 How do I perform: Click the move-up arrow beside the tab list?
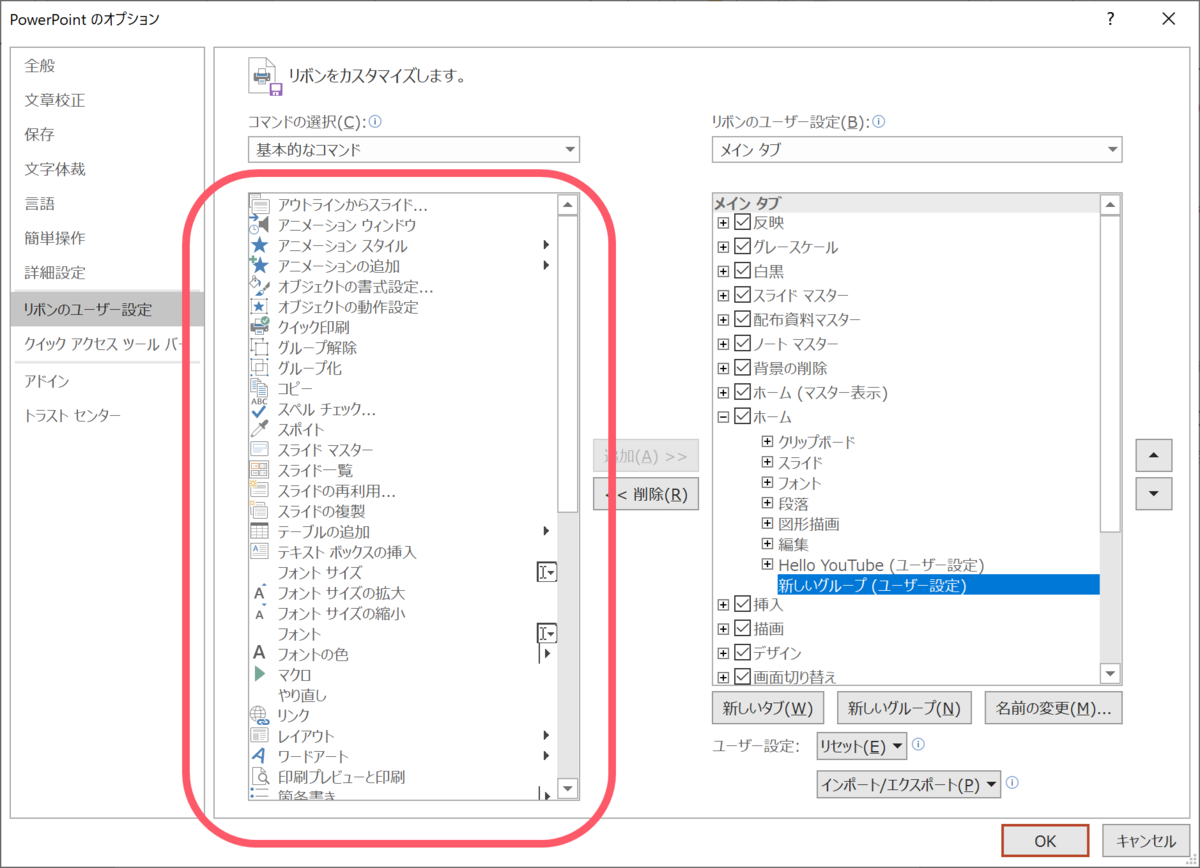click(1153, 455)
